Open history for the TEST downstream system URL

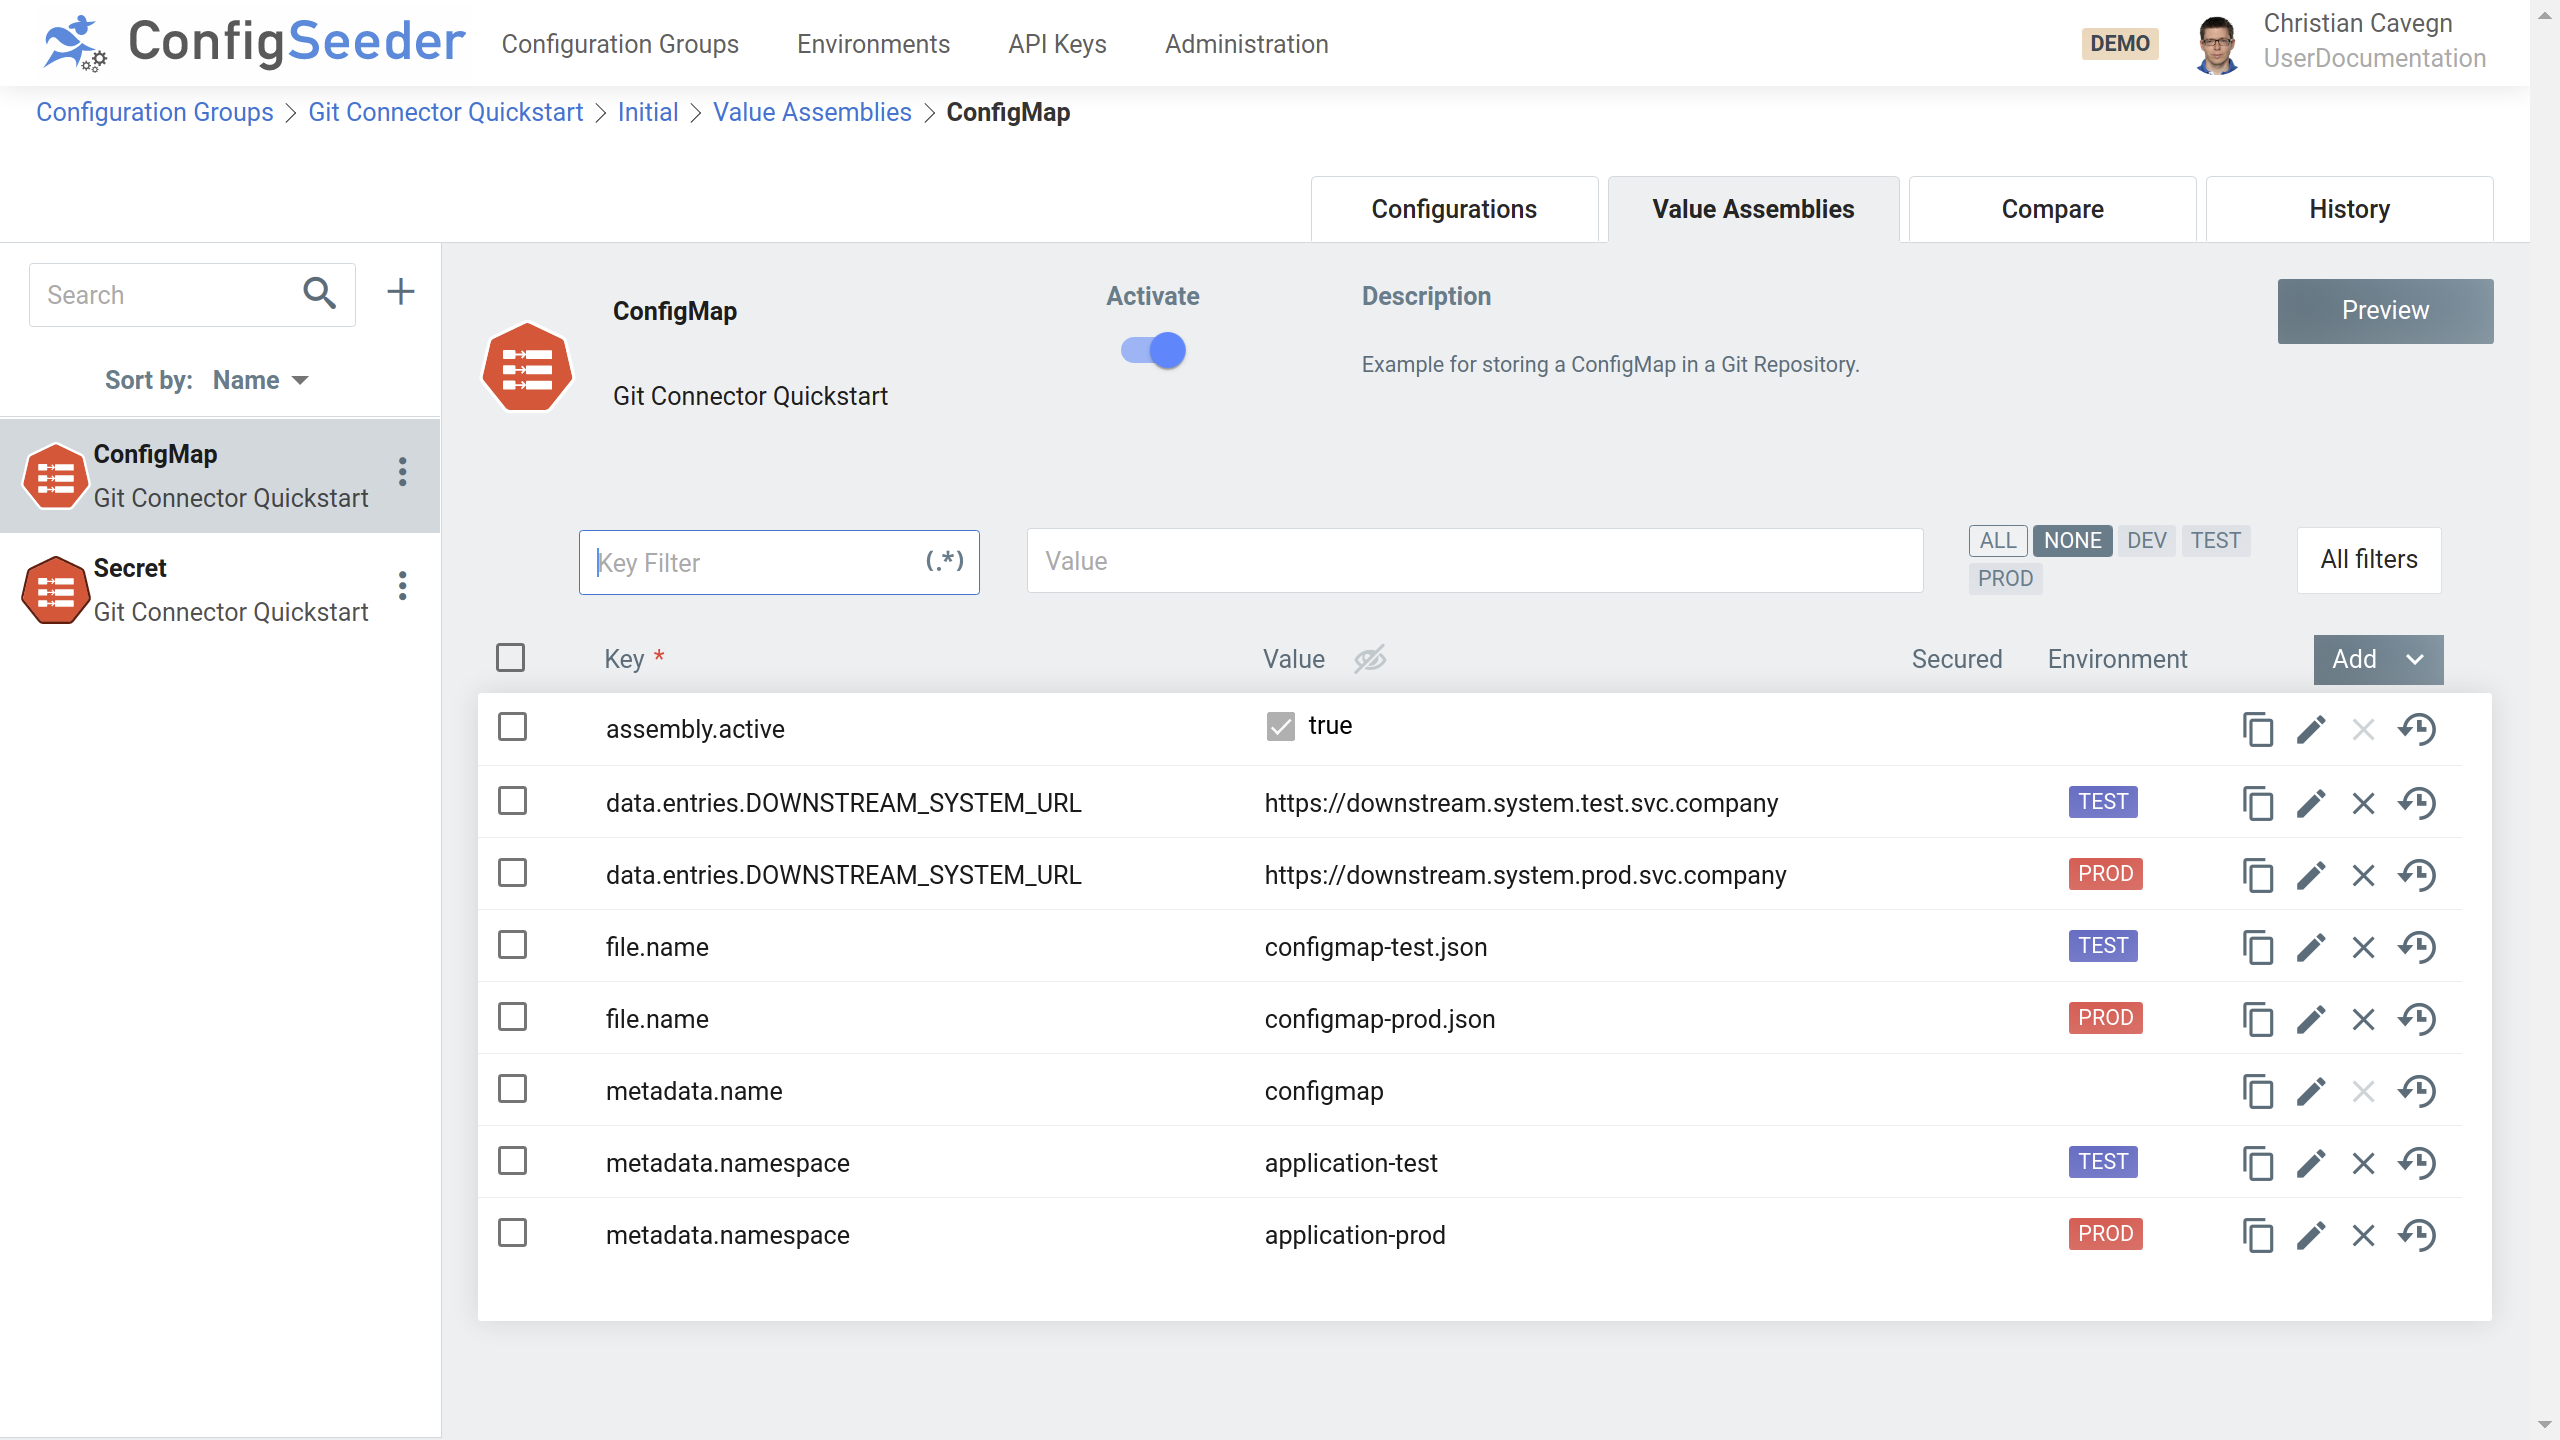pyautogui.click(x=2418, y=803)
